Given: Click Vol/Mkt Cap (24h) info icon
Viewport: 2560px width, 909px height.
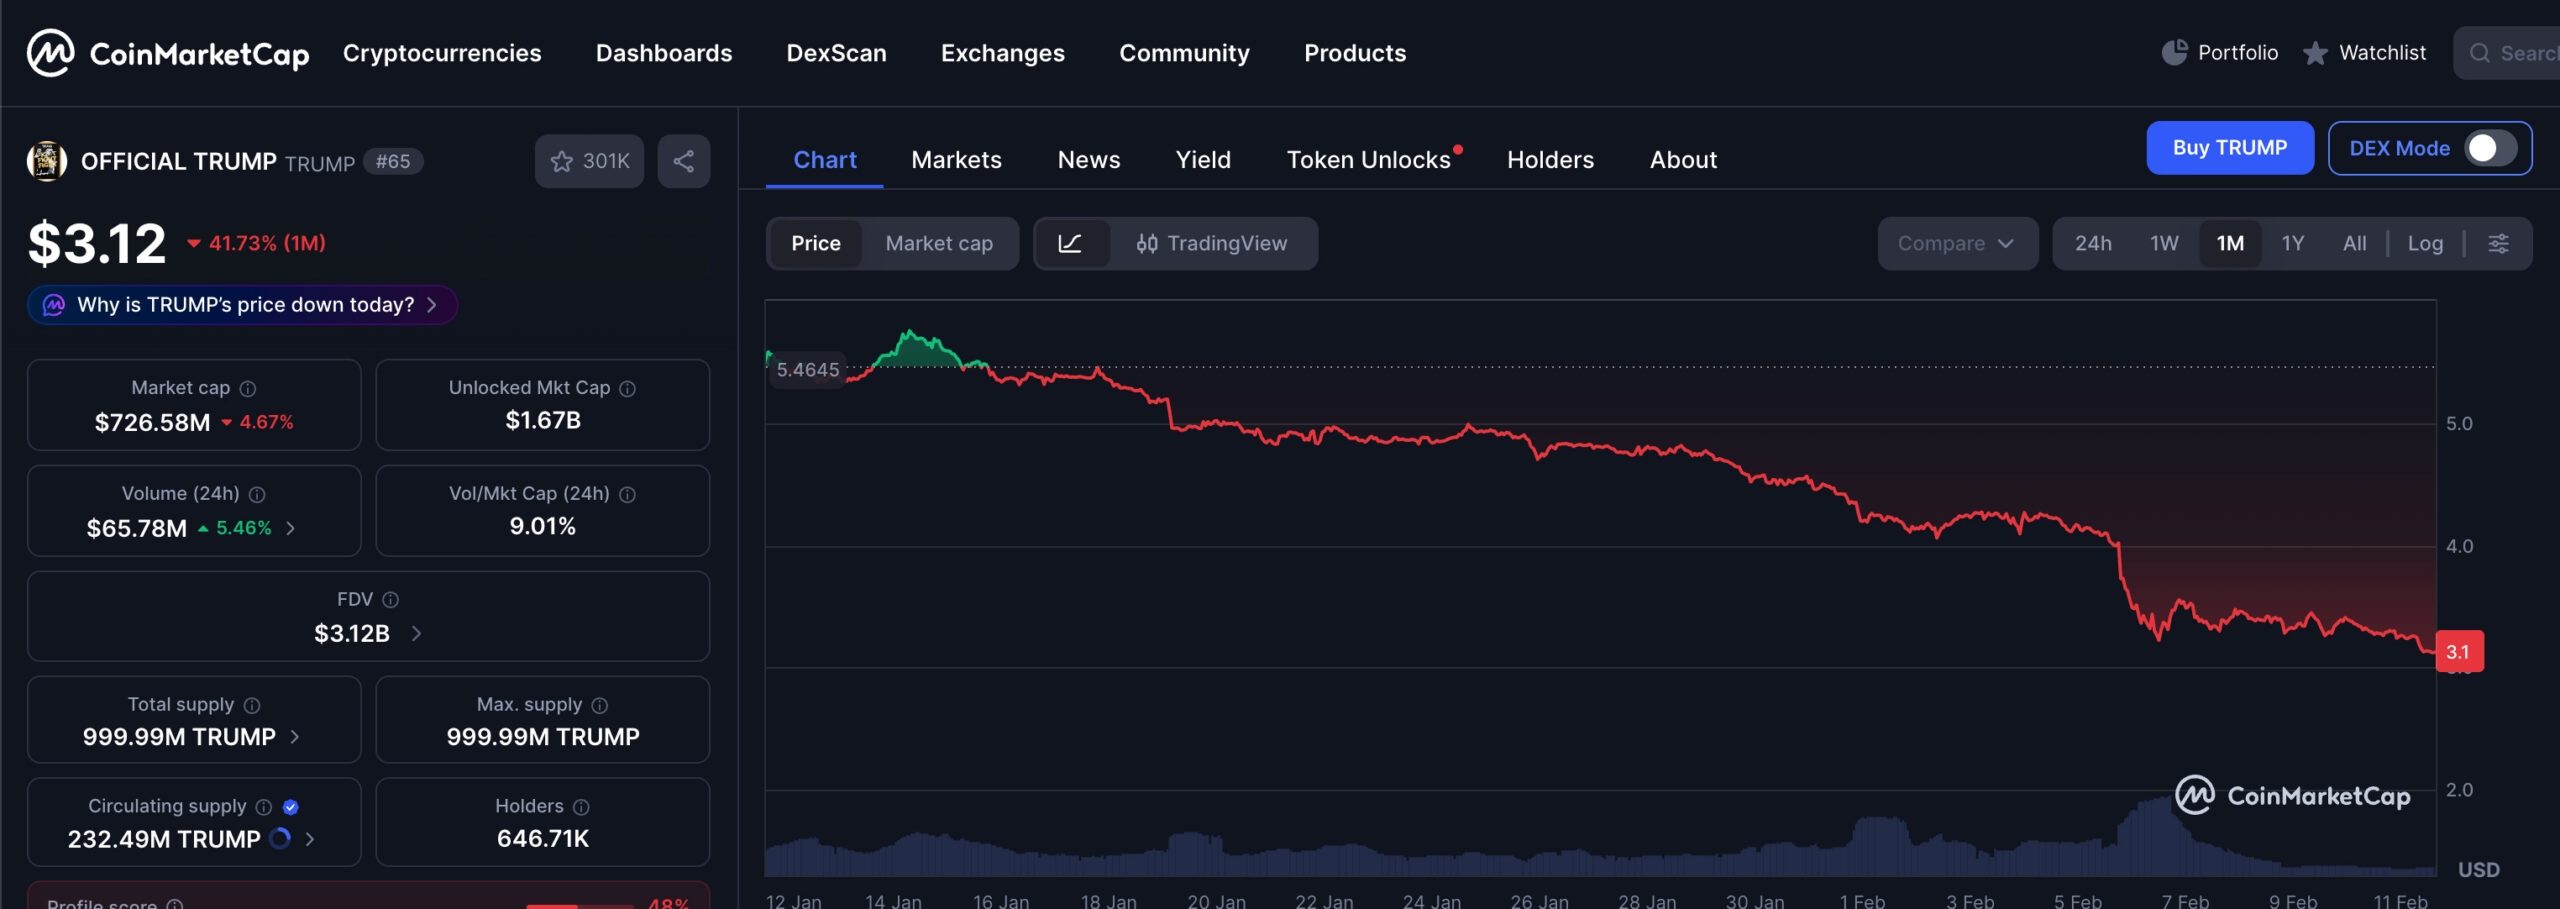Looking at the screenshot, I should pos(627,494).
